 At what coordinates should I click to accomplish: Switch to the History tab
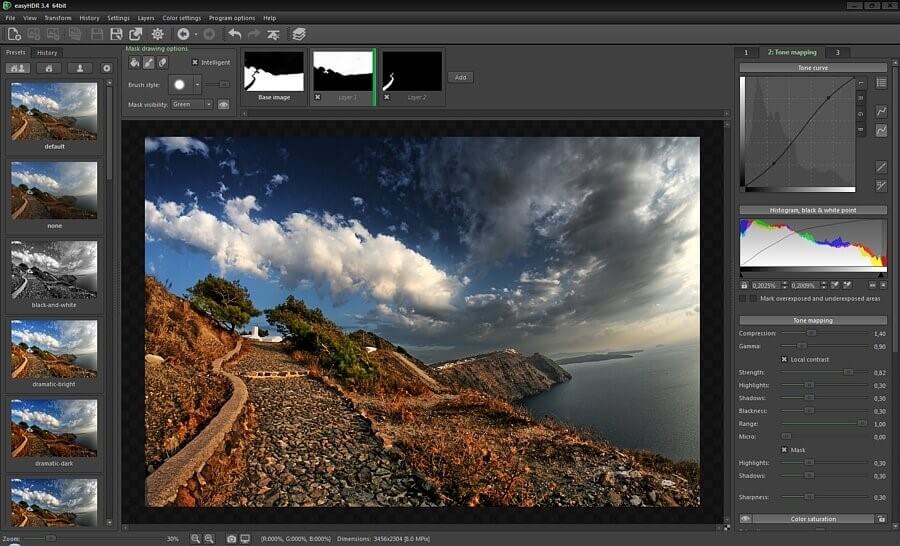[x=47, y=53]
